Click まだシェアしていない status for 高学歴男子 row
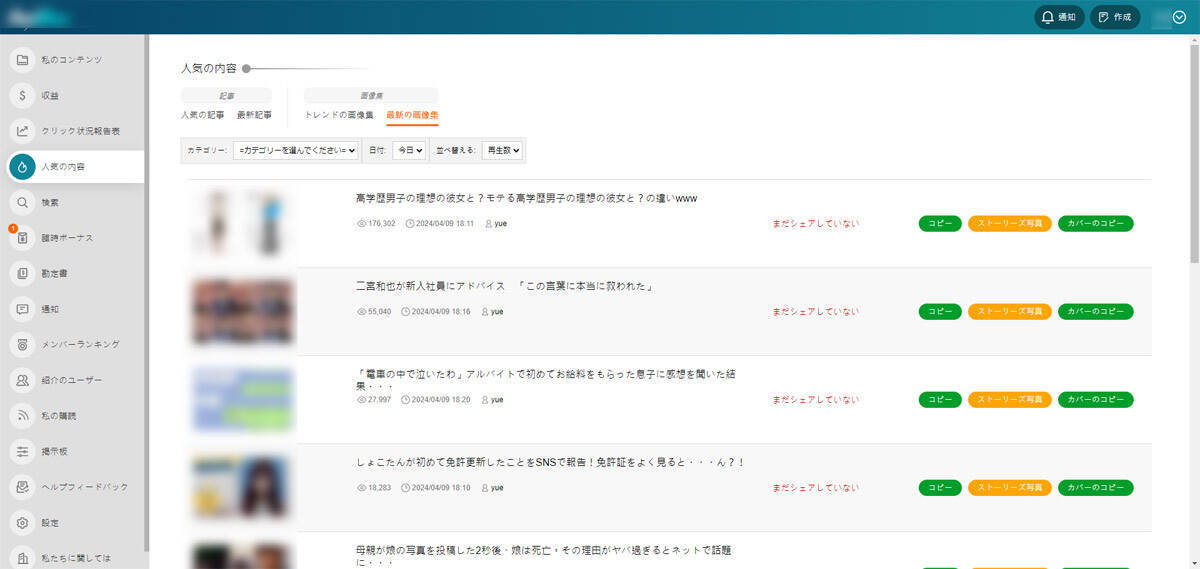This screenshot has height=569, width=1200. click(x=815, y=224)
